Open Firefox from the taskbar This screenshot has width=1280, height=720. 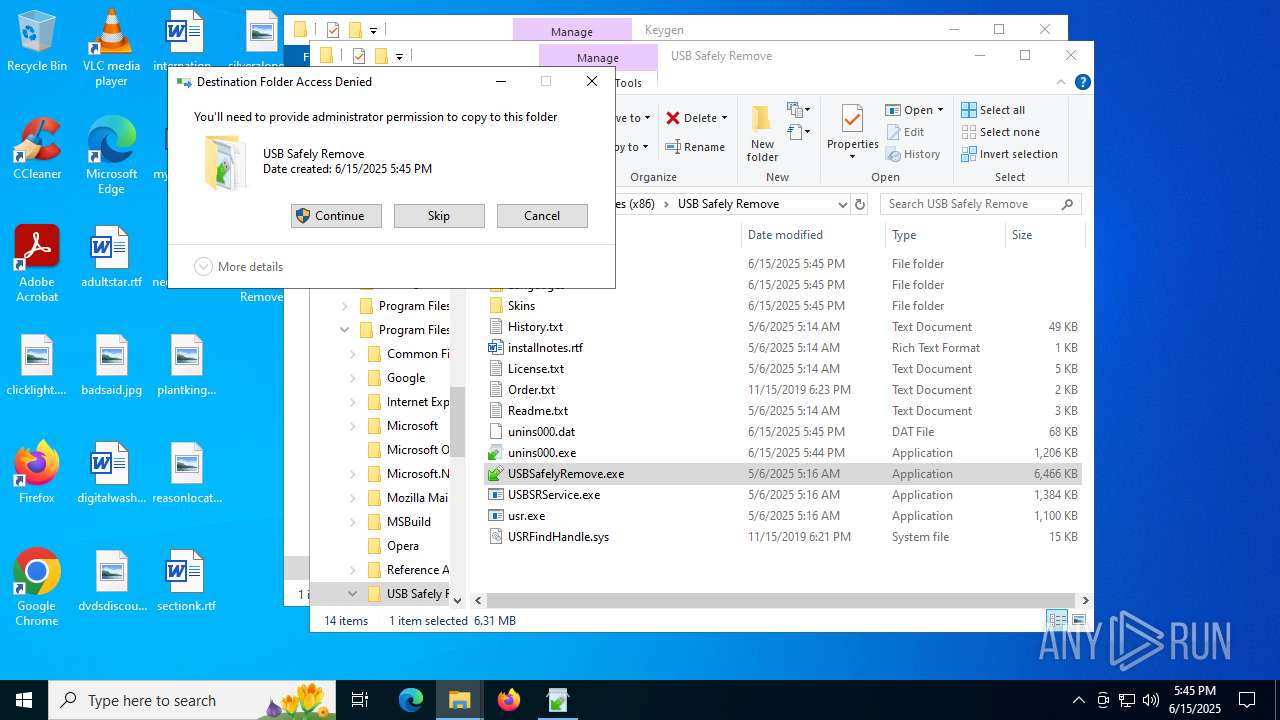click(508, 700)
